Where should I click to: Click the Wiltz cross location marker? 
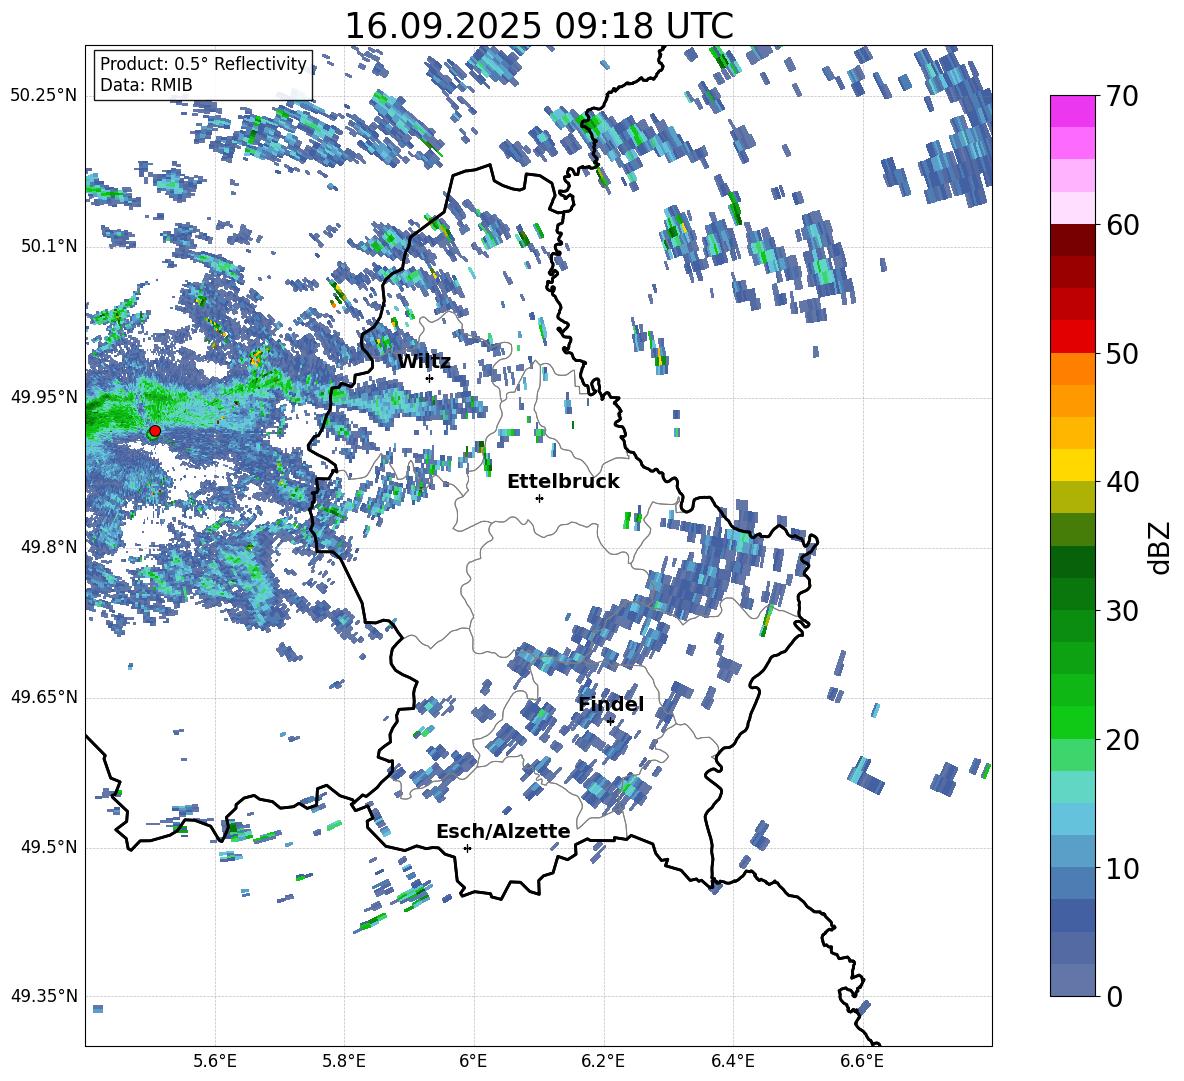[430, 378]
